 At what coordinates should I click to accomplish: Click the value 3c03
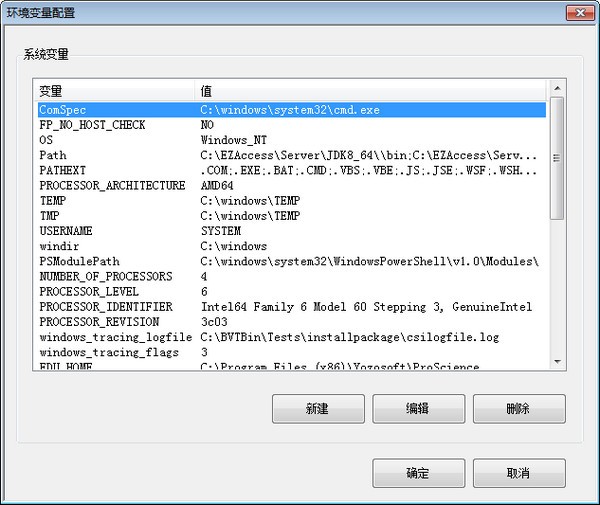click(214, 322)
